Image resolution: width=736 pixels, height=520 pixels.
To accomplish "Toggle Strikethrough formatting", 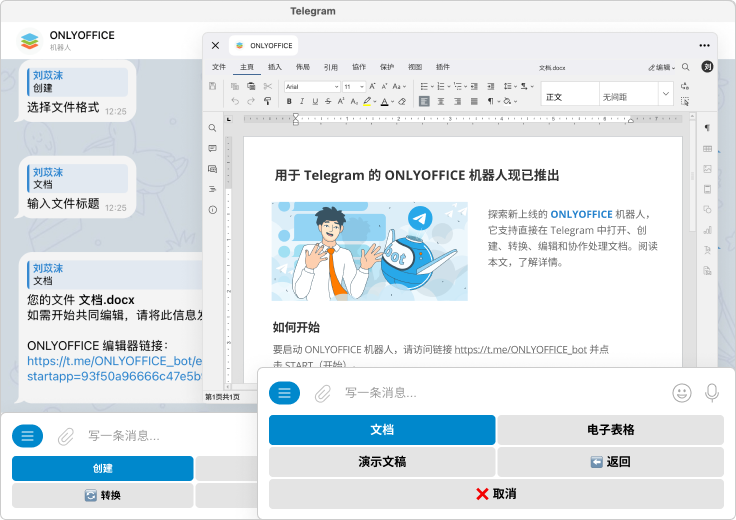I will pos(328,101).
